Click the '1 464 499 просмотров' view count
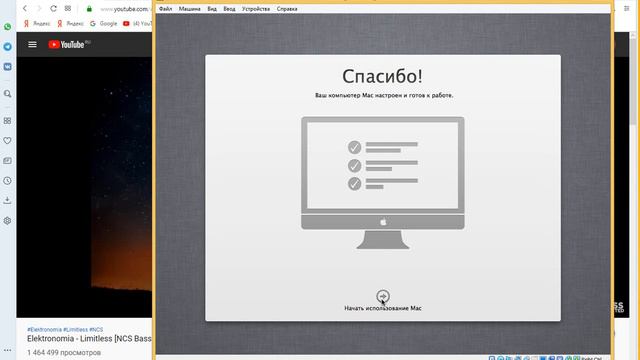 point(64,352)
